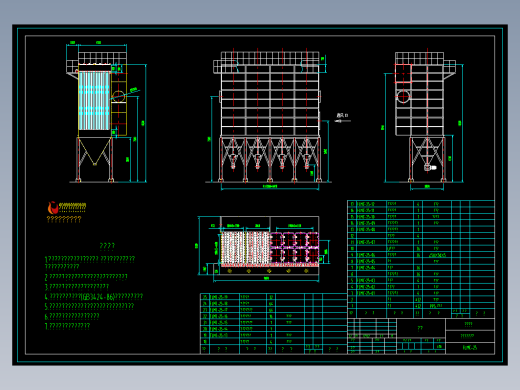Select the orange question-mark text under logo
Screen dimensions: 520x390
pyautogui.click(x=64, y=219)
